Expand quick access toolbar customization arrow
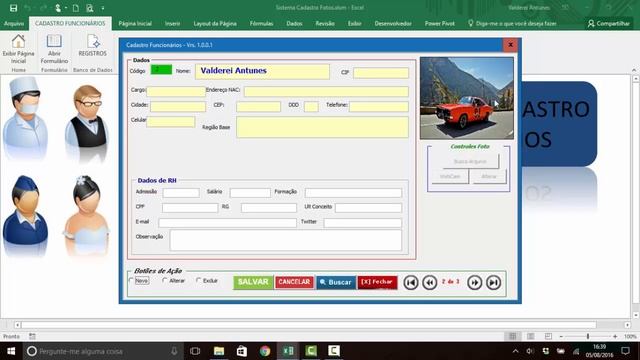 [103, 8]
